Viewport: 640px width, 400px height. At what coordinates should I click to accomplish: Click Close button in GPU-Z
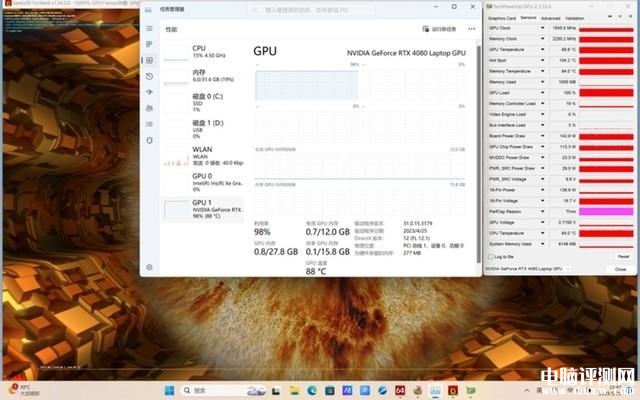click(620, 269)
